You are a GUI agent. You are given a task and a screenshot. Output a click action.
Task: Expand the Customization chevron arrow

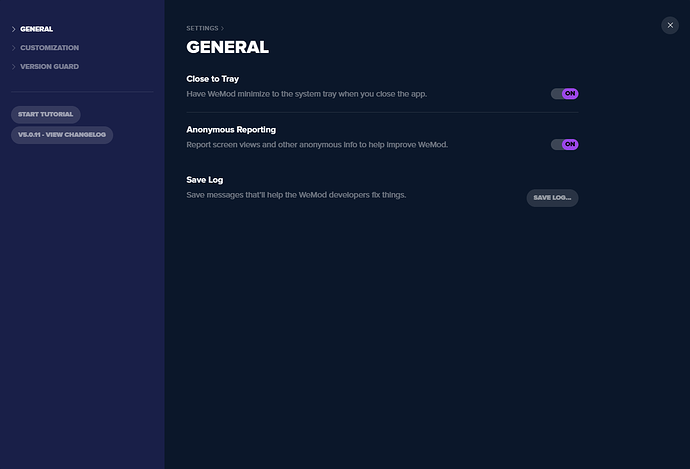point(13,48)
